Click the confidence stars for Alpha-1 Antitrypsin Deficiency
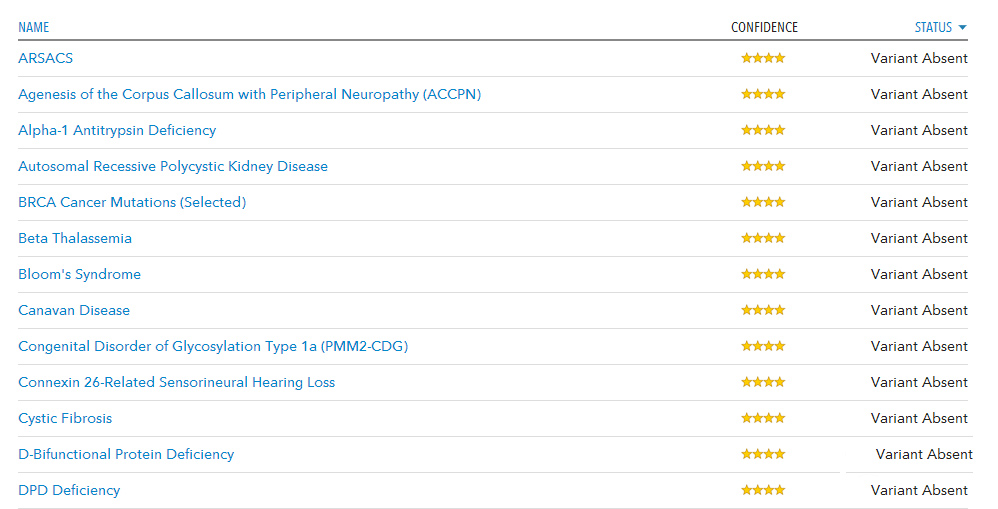The image size is (998, 509). (x=763, y=130)
